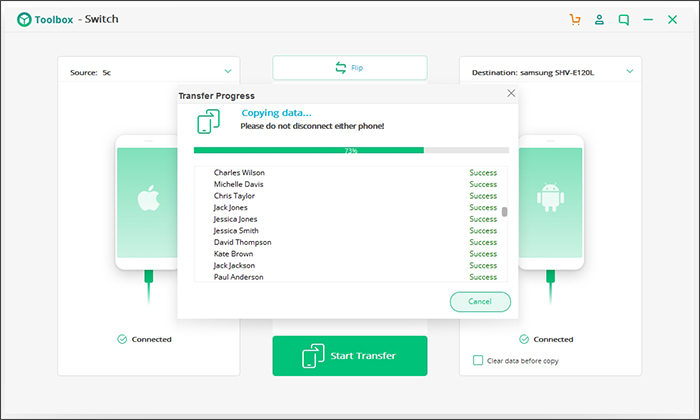Click the 73% progress bar
700x420 pixels.
[351, 150]
